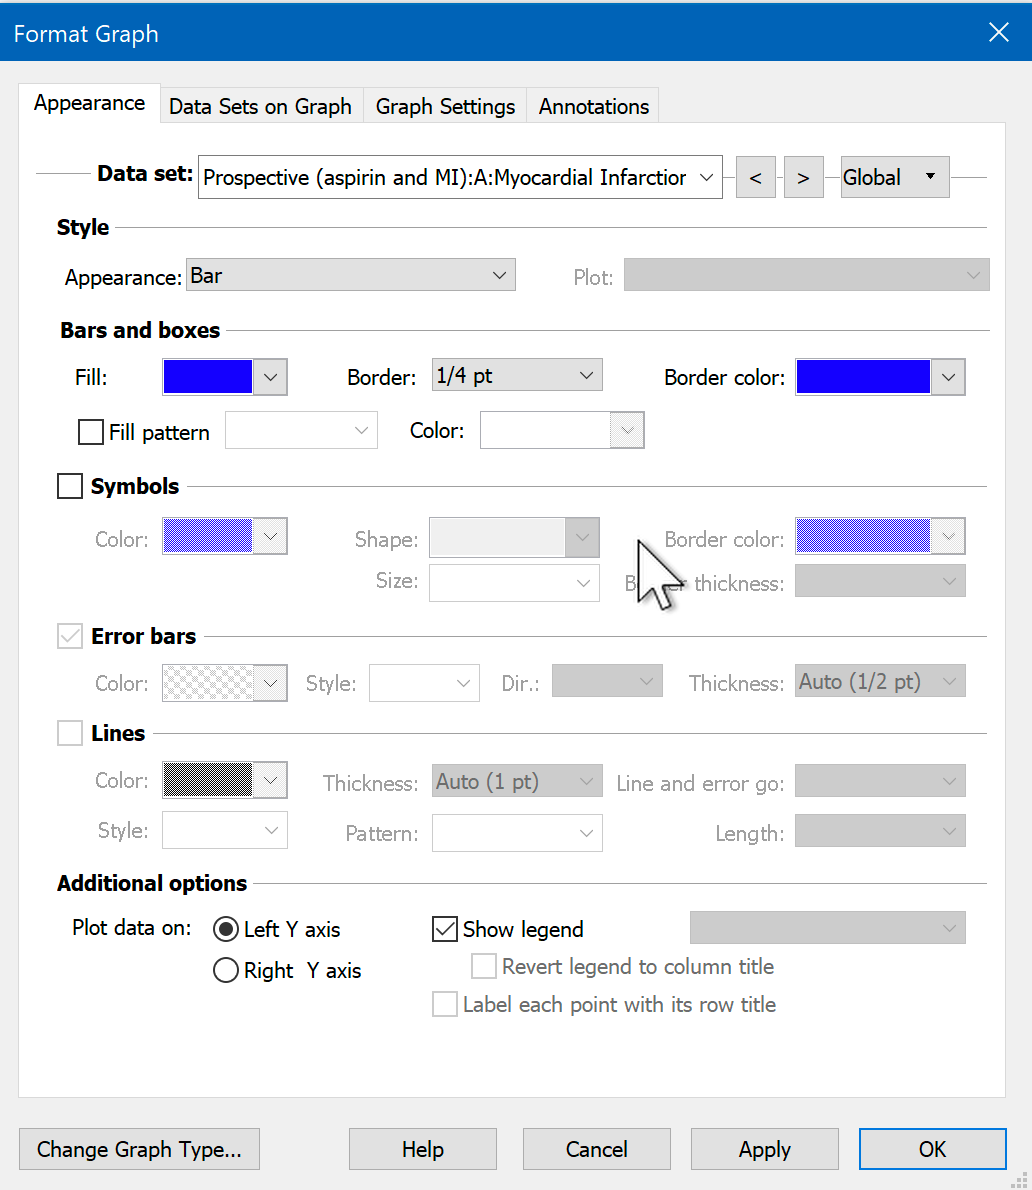This screenshot has width=1032, height=1190.
Task: Open the Border thickness dropdown showing 1/4 pt
Action: click(516, 377)
